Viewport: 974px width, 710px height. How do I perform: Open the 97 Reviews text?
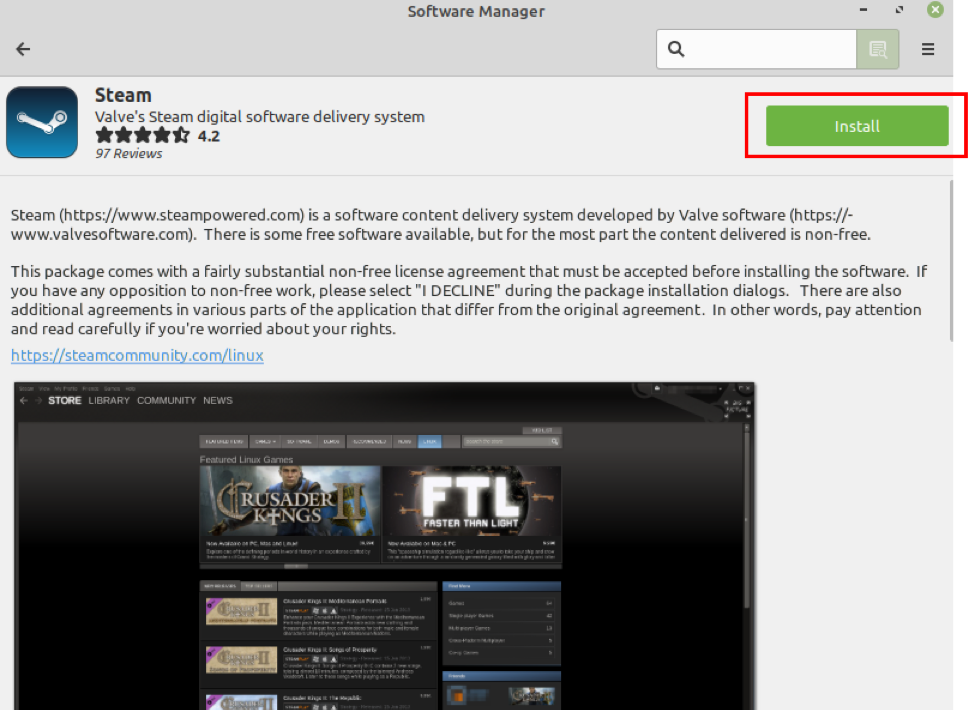tap(129, 153)
